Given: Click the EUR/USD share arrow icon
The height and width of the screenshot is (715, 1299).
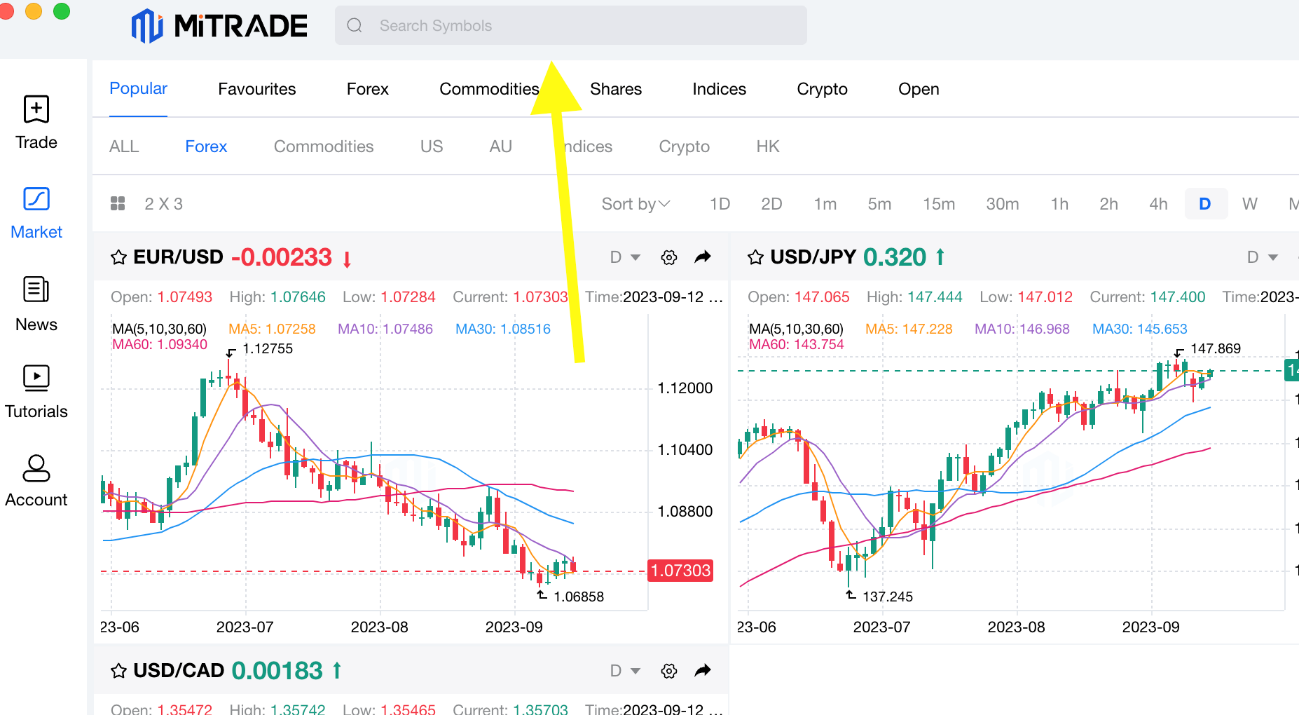Looking at the screenshot, I should 703,257.
